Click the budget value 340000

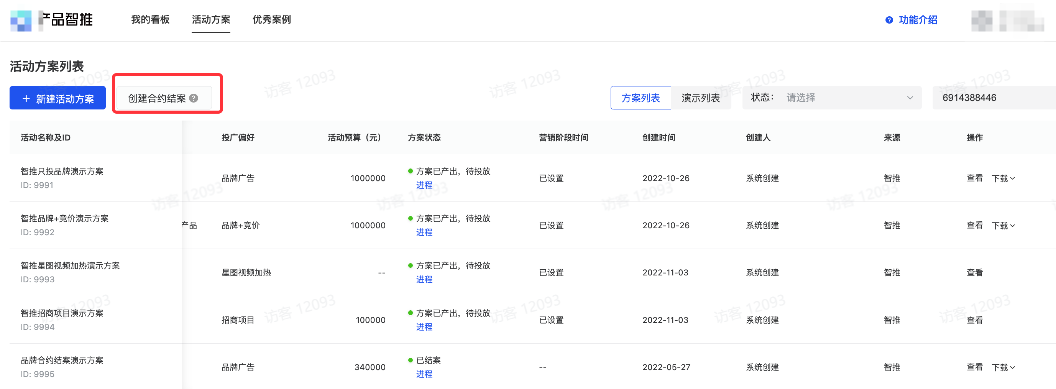[370, 367]
